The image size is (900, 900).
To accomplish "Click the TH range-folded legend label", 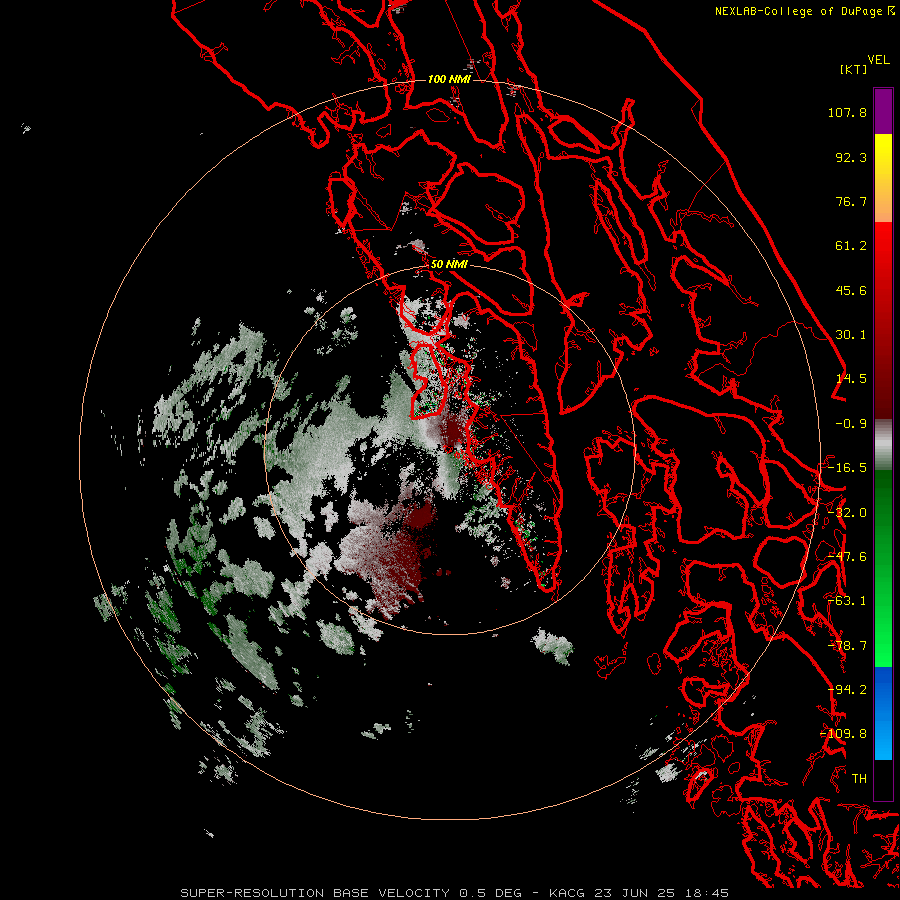I will pos(859,779).
